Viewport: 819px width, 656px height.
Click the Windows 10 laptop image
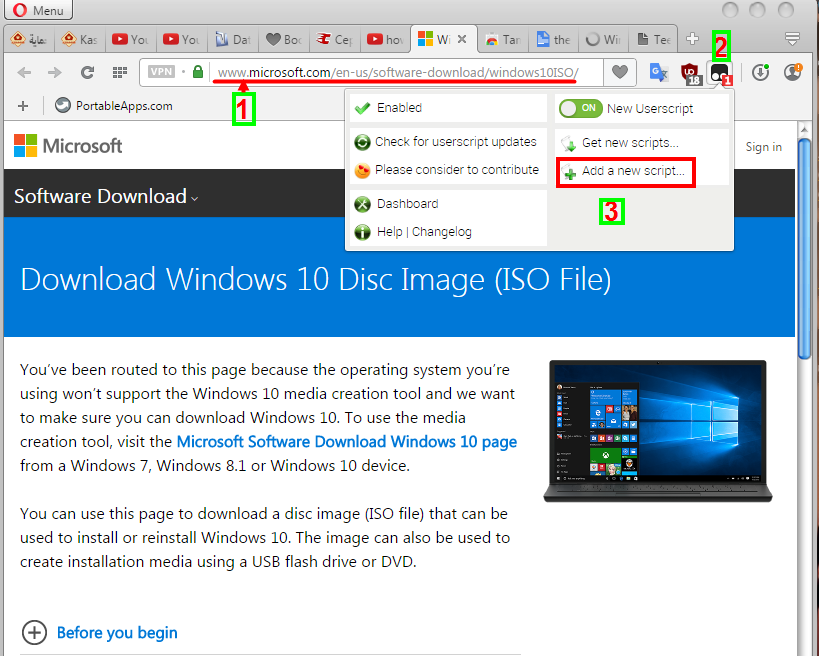(x=658, y=431)
